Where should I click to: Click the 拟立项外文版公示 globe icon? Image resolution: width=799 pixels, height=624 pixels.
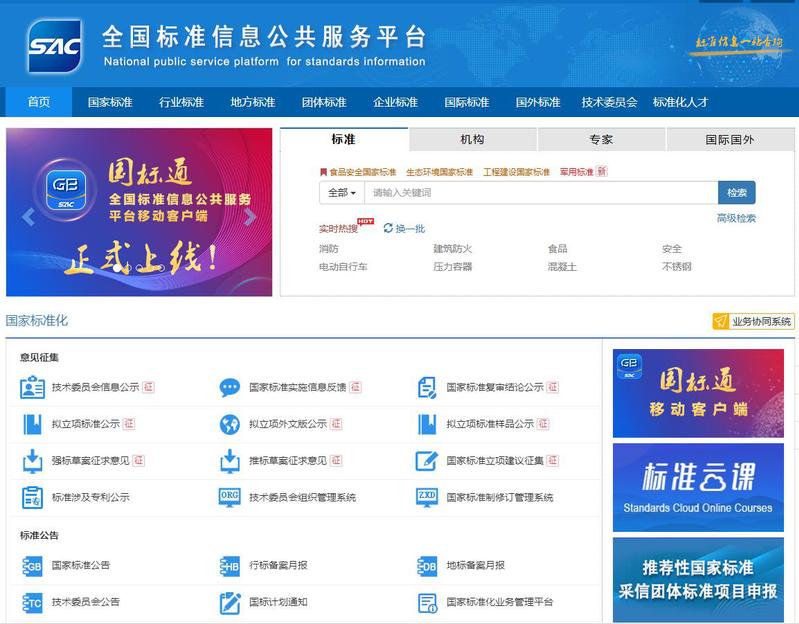[x=230, y=424]
